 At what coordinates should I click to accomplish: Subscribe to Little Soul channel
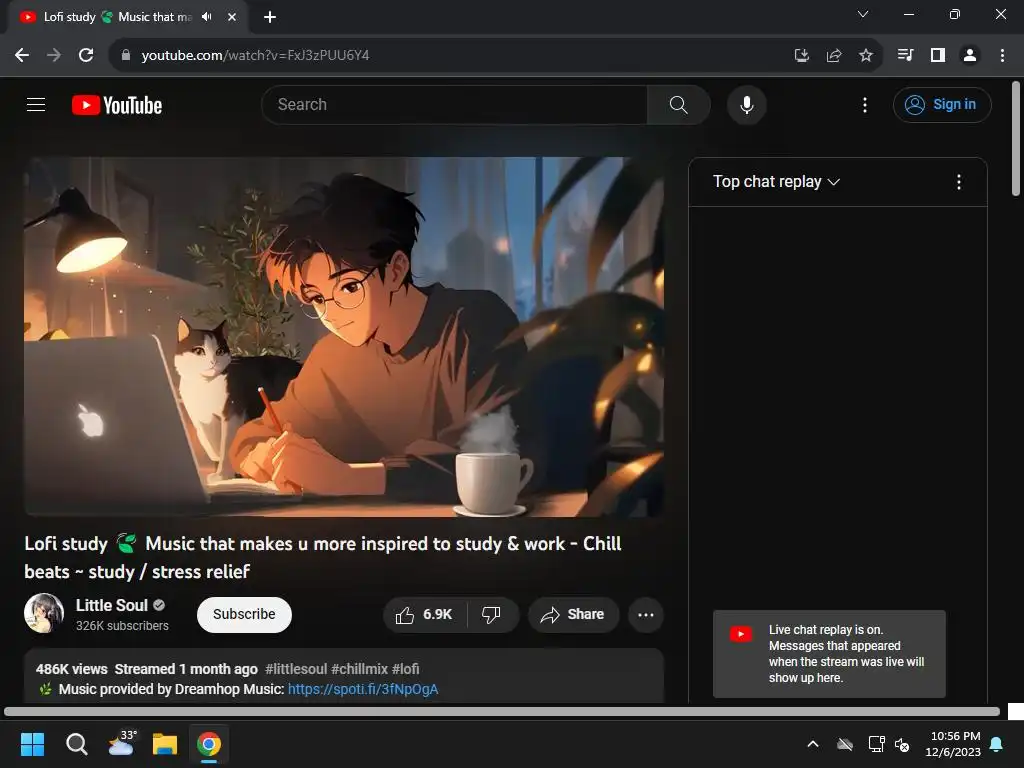(x=244, y=615)
